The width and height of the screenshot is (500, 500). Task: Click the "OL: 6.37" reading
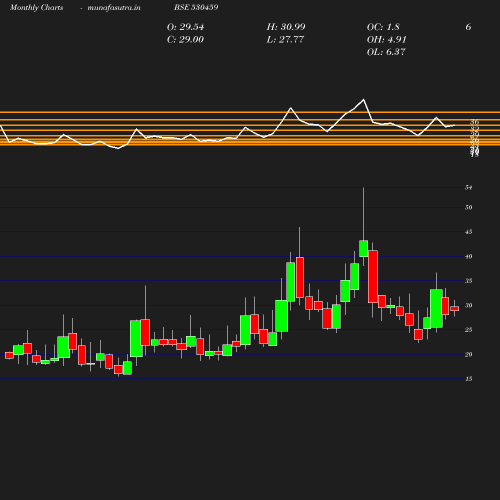point(386,52)
